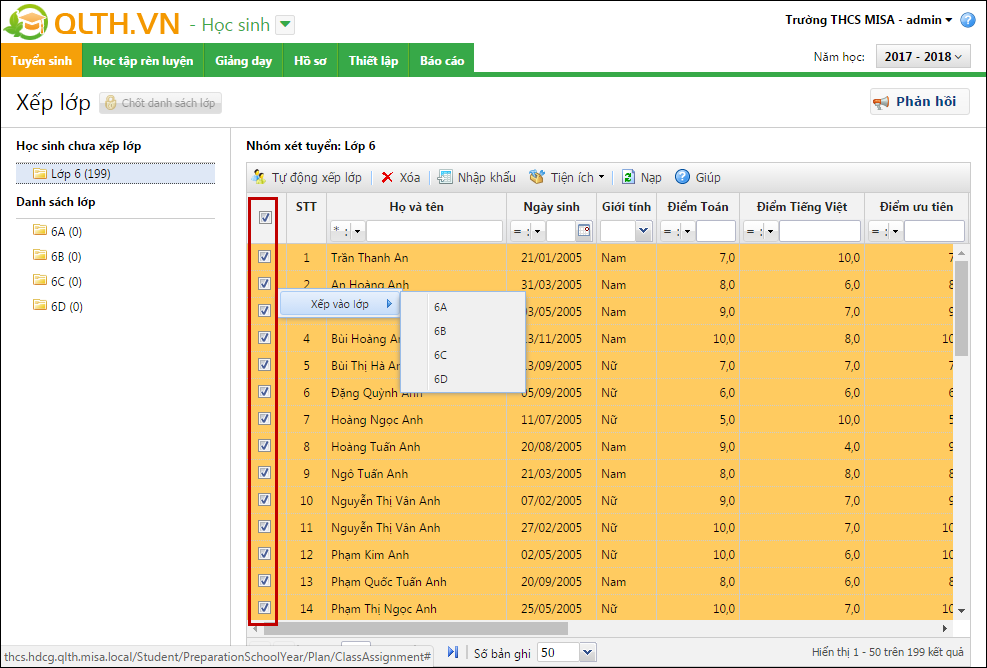Click the Chốt danh sách lớp button
Viewport: 987px width, 668px height.
tap(160, 103)
